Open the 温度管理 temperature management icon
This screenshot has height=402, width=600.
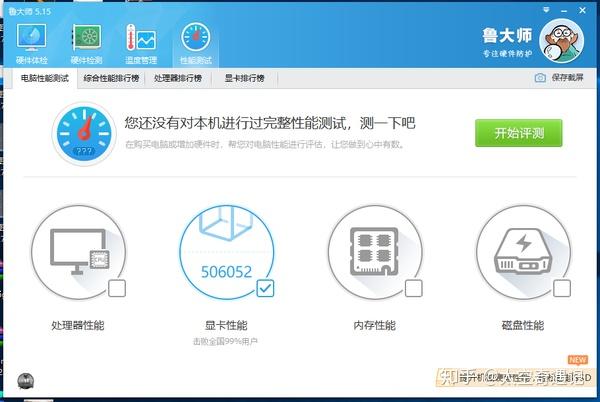[141, 44]
